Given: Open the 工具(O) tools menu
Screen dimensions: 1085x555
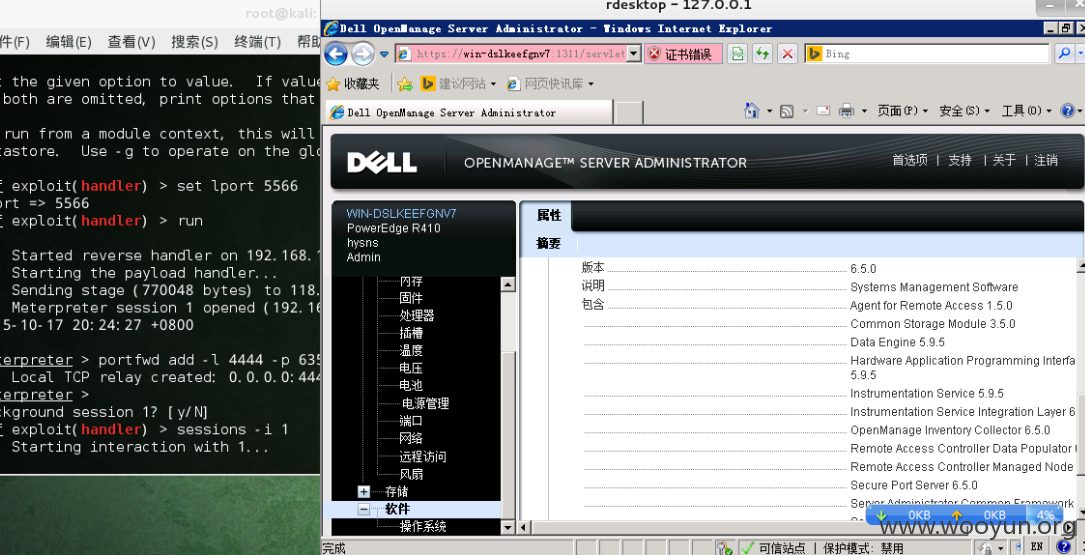Looking at the screenshot, I should (1026, 111).
